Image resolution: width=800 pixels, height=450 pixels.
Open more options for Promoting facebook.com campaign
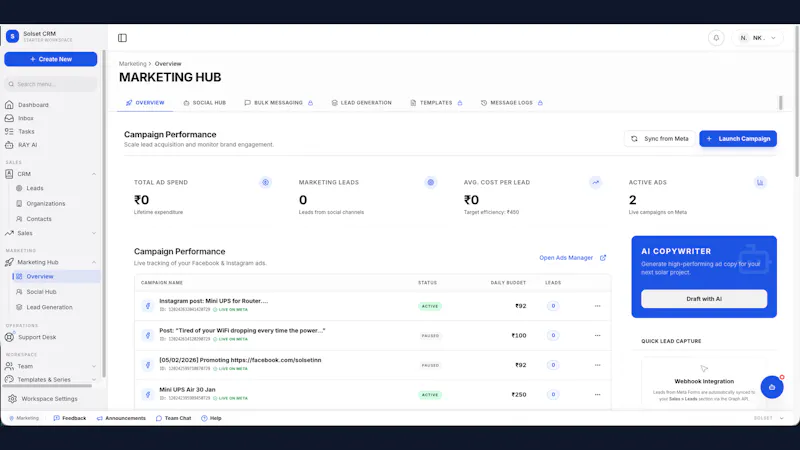click(x=597, y=365)
